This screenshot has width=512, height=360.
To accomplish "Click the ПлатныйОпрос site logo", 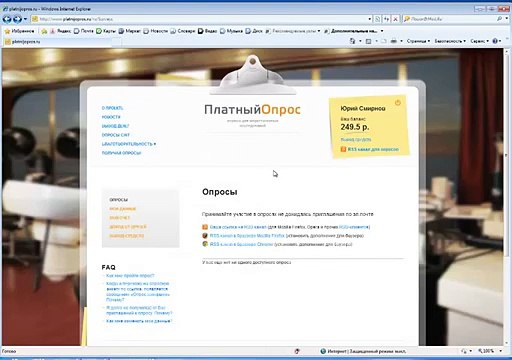I will click(x=252, y=109).
